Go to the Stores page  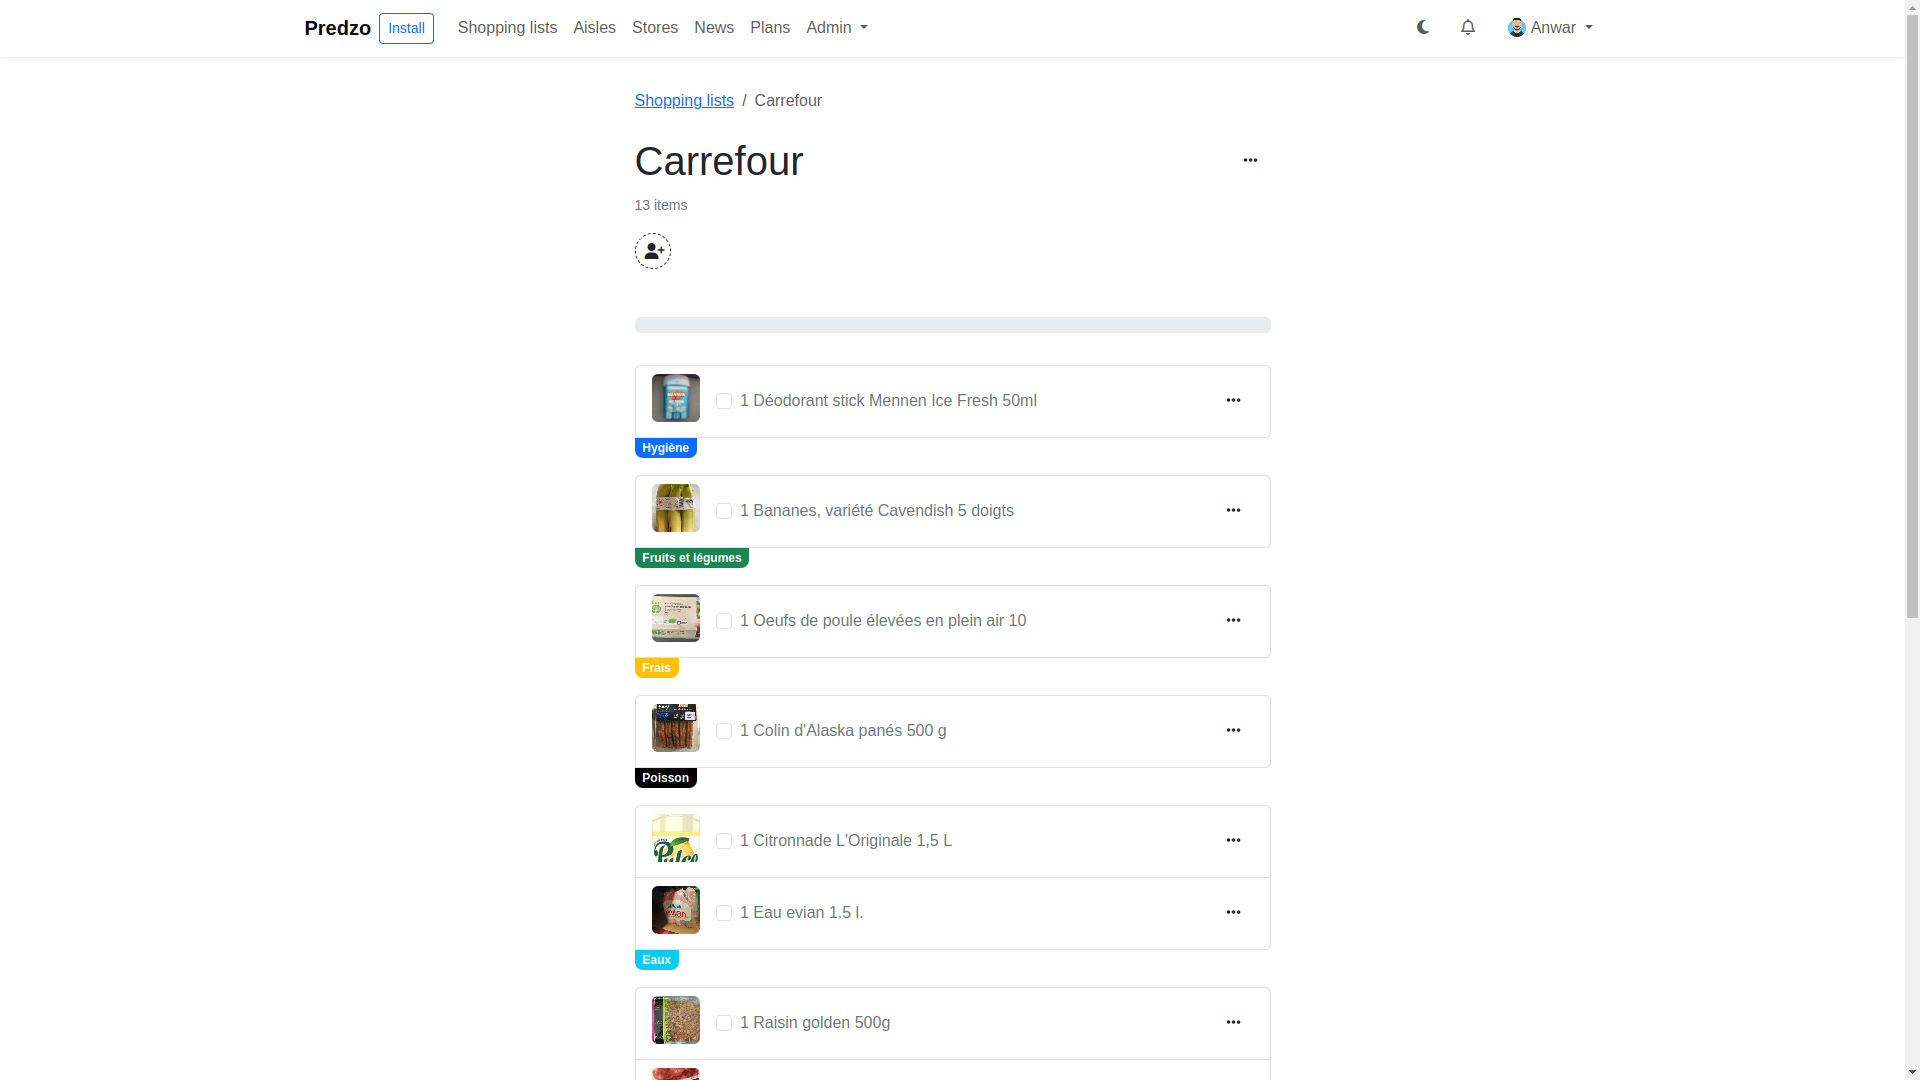[x=655, y=27]
